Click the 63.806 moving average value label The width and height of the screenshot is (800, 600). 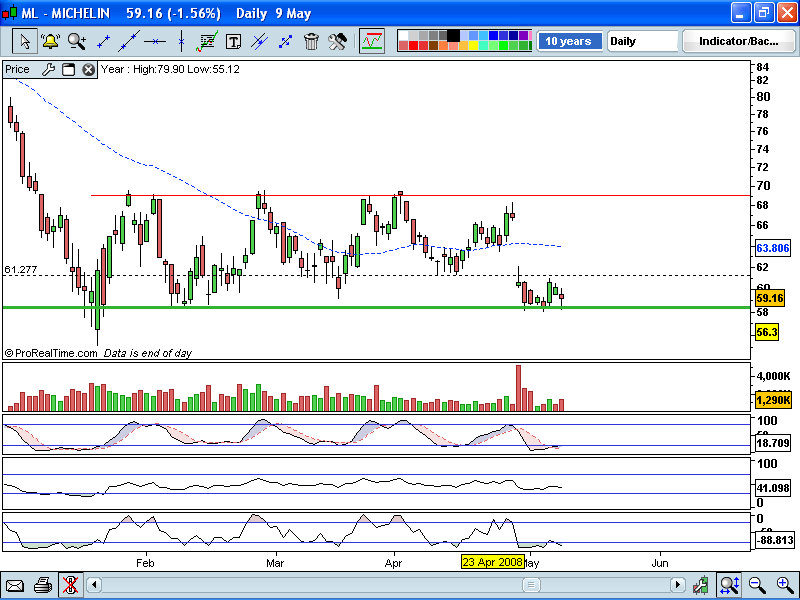click(x=773, y=248)
